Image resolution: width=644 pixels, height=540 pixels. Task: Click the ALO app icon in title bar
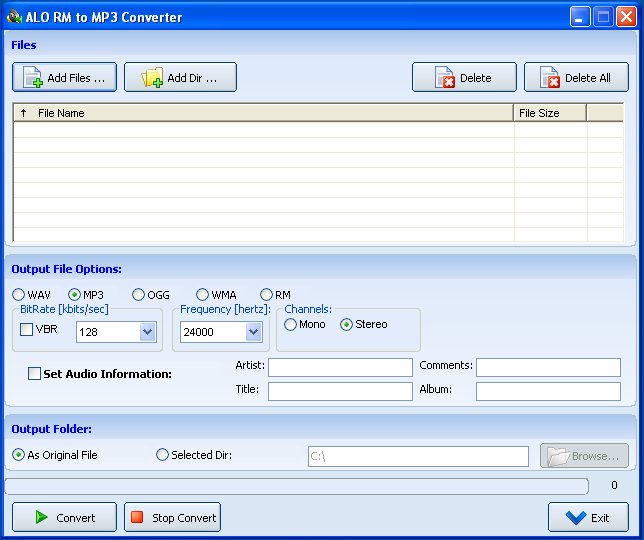14,17
